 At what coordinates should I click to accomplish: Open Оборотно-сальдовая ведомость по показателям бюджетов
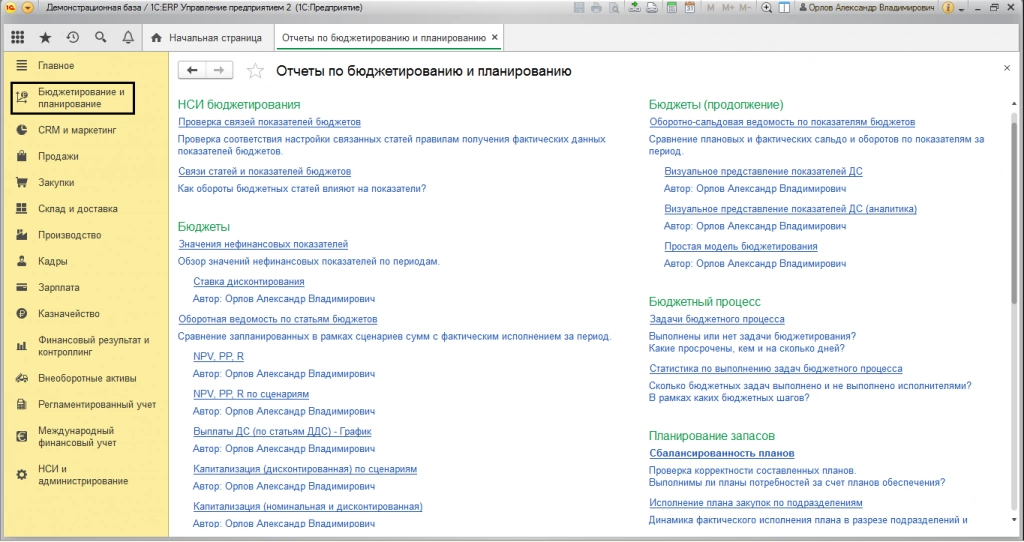pos(782,121)
